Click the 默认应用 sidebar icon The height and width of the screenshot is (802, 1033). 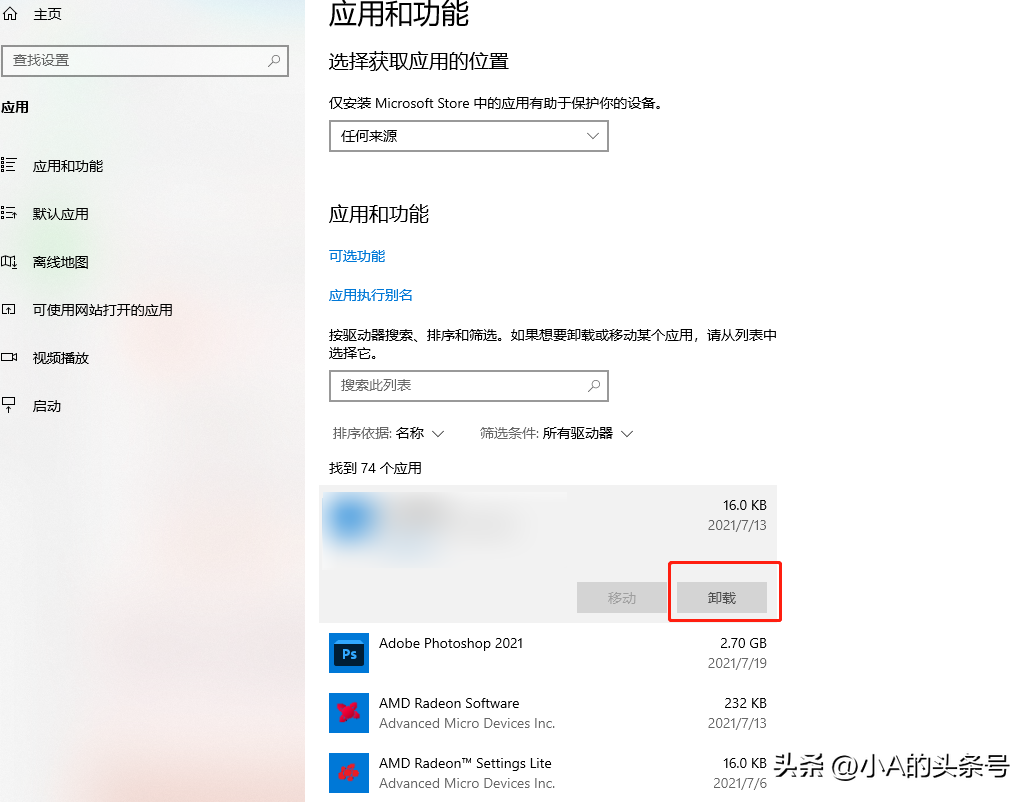9,213
